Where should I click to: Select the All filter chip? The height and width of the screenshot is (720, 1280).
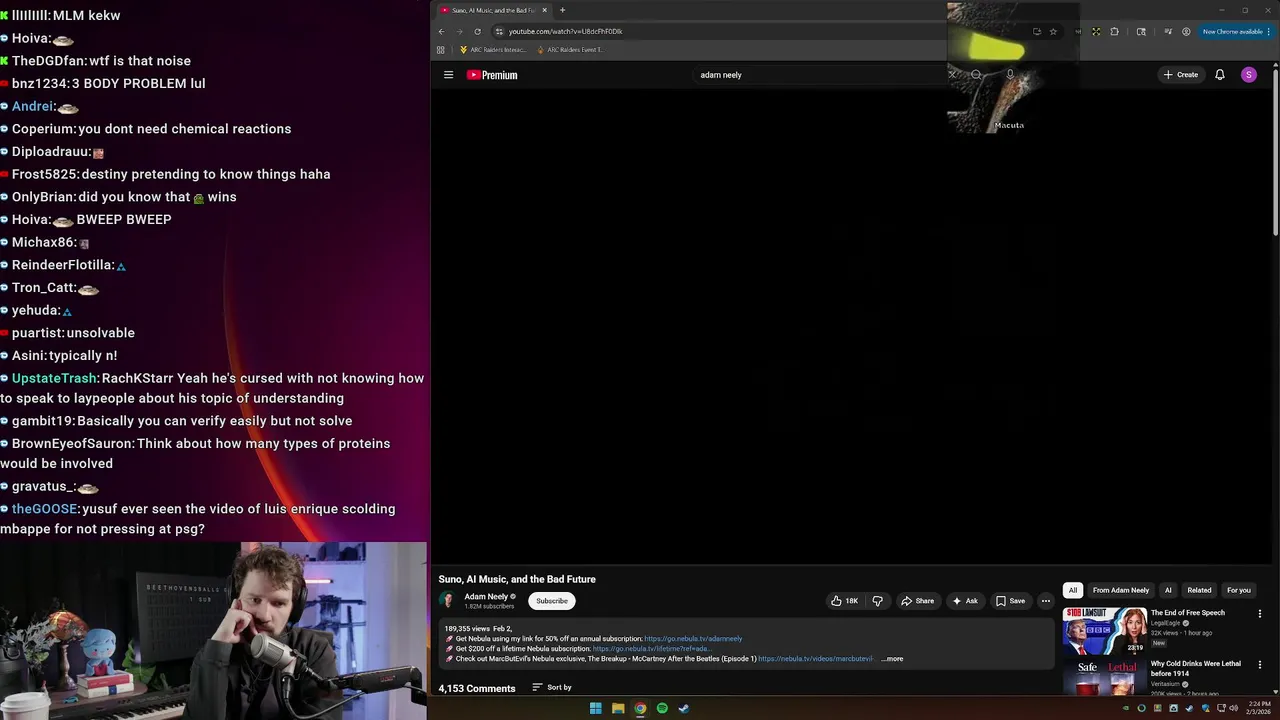pyautogui.click(x=1072, y=590)
